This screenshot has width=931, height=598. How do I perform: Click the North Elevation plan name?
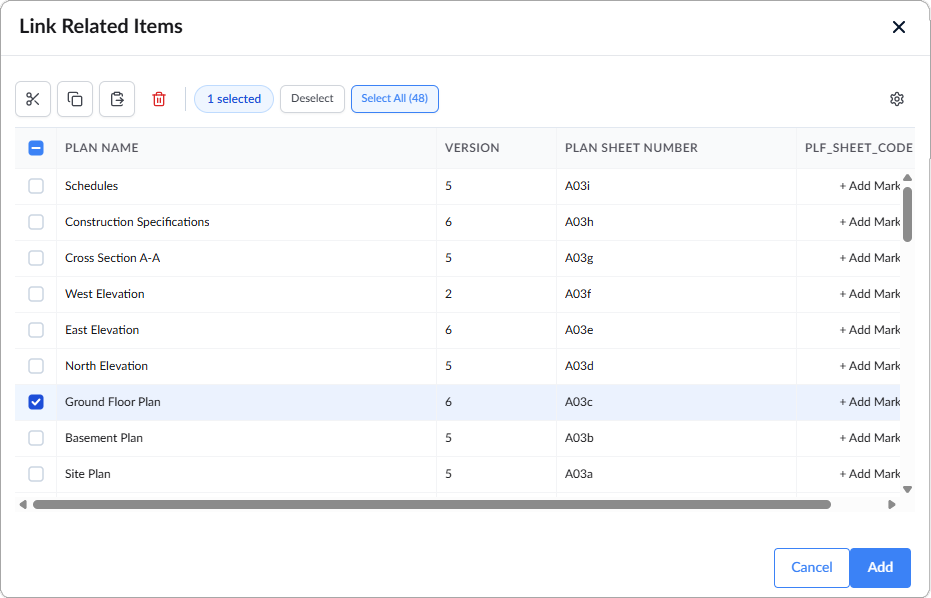click(106, 366)
